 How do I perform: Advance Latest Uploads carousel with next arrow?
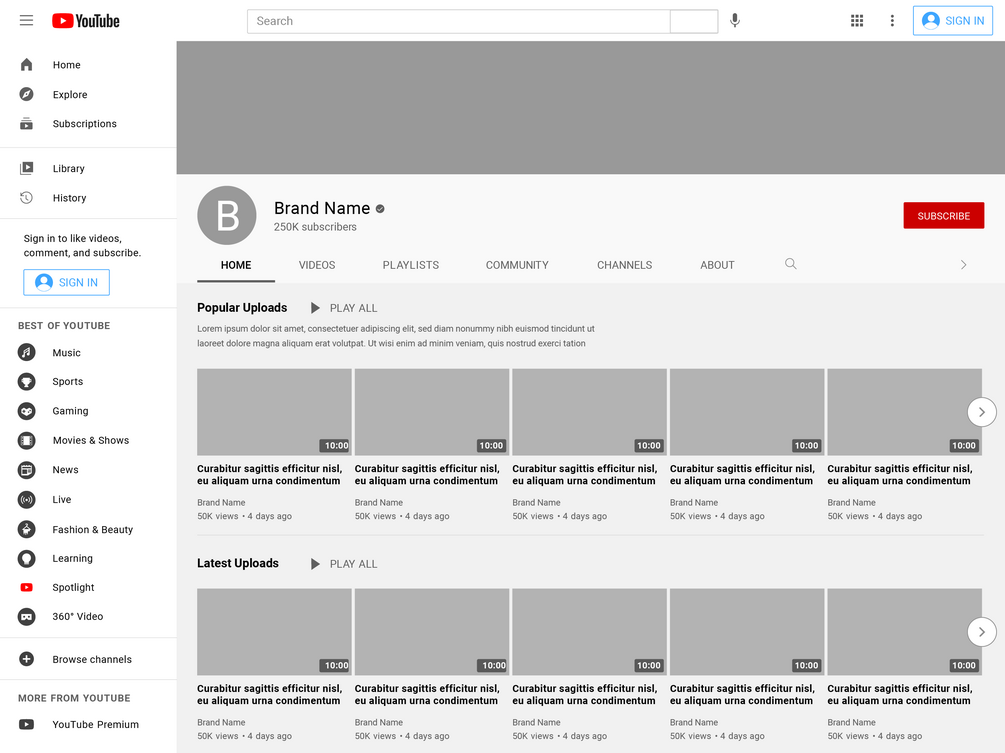(x=981, y=633)
